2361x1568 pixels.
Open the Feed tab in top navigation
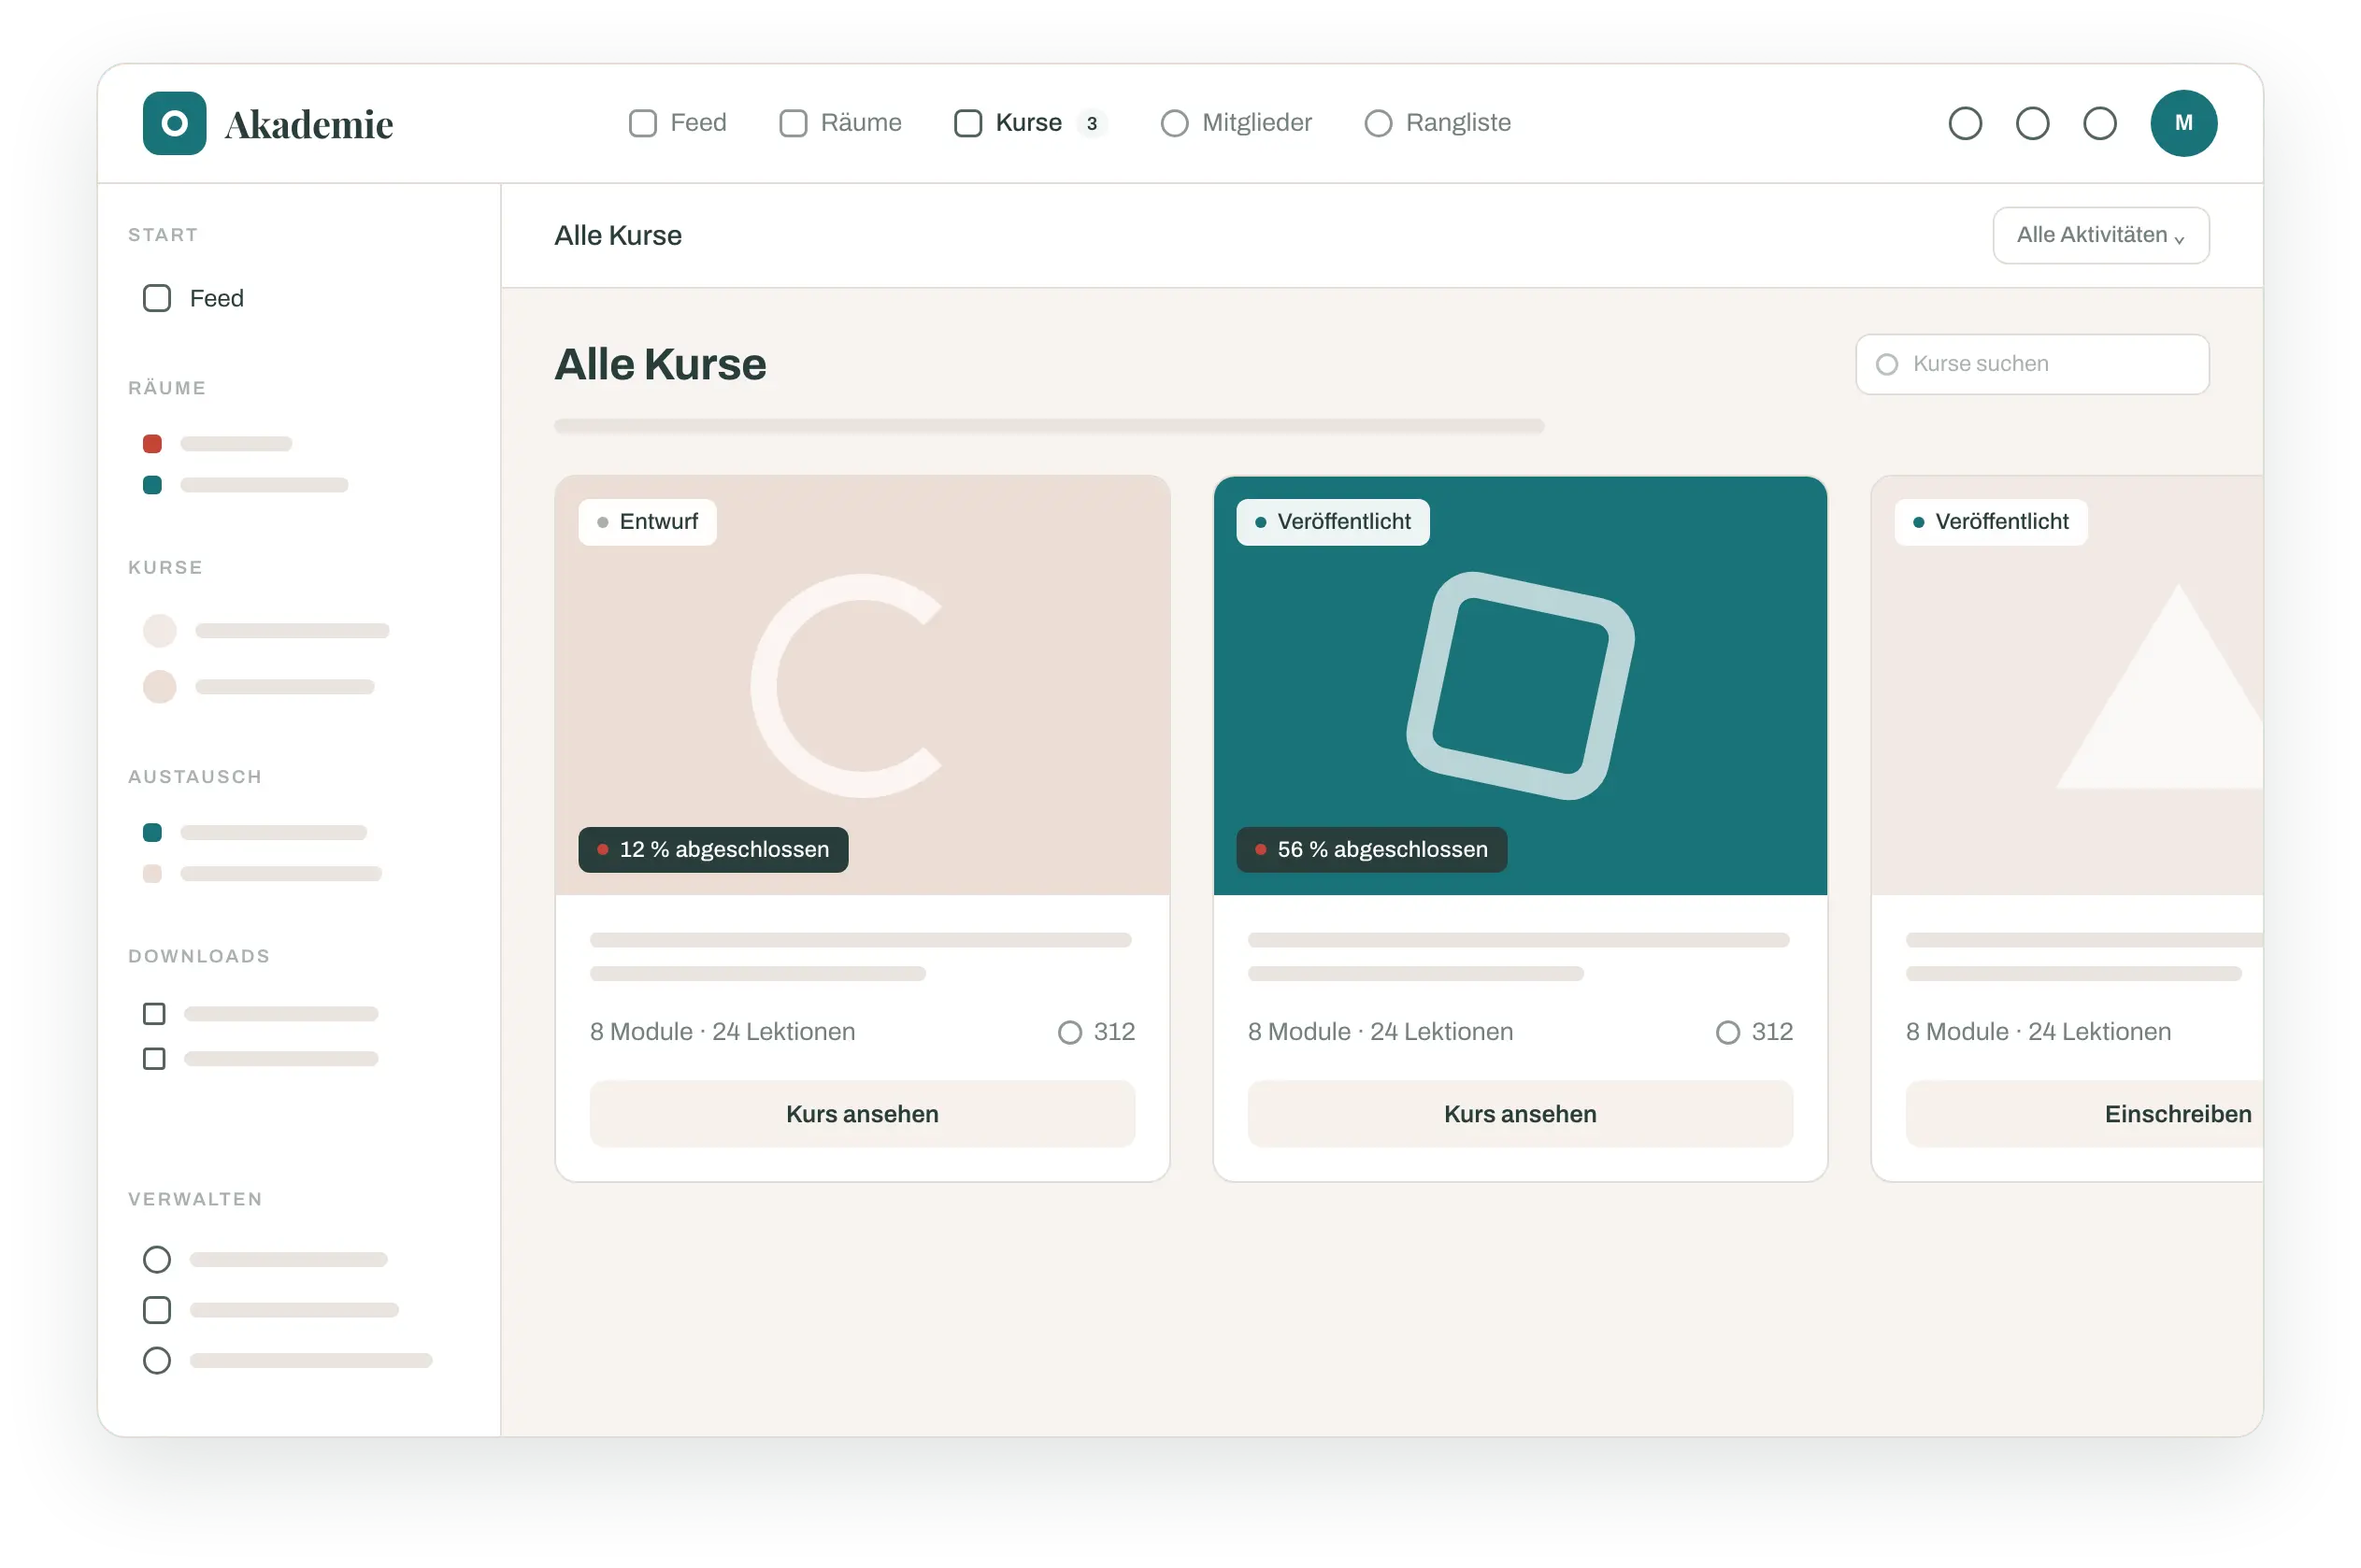(x=677, y=123)
